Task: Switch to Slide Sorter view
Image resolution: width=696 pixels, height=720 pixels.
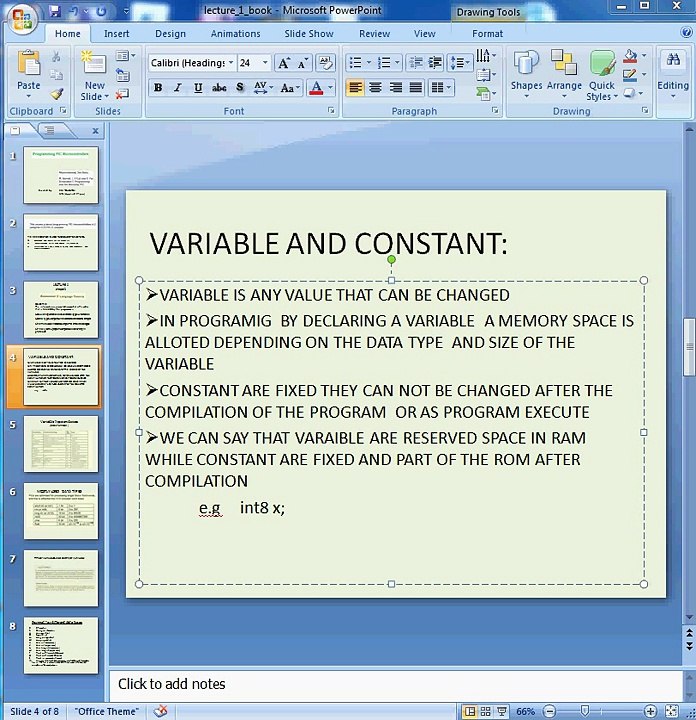Action: coord(486,711)
